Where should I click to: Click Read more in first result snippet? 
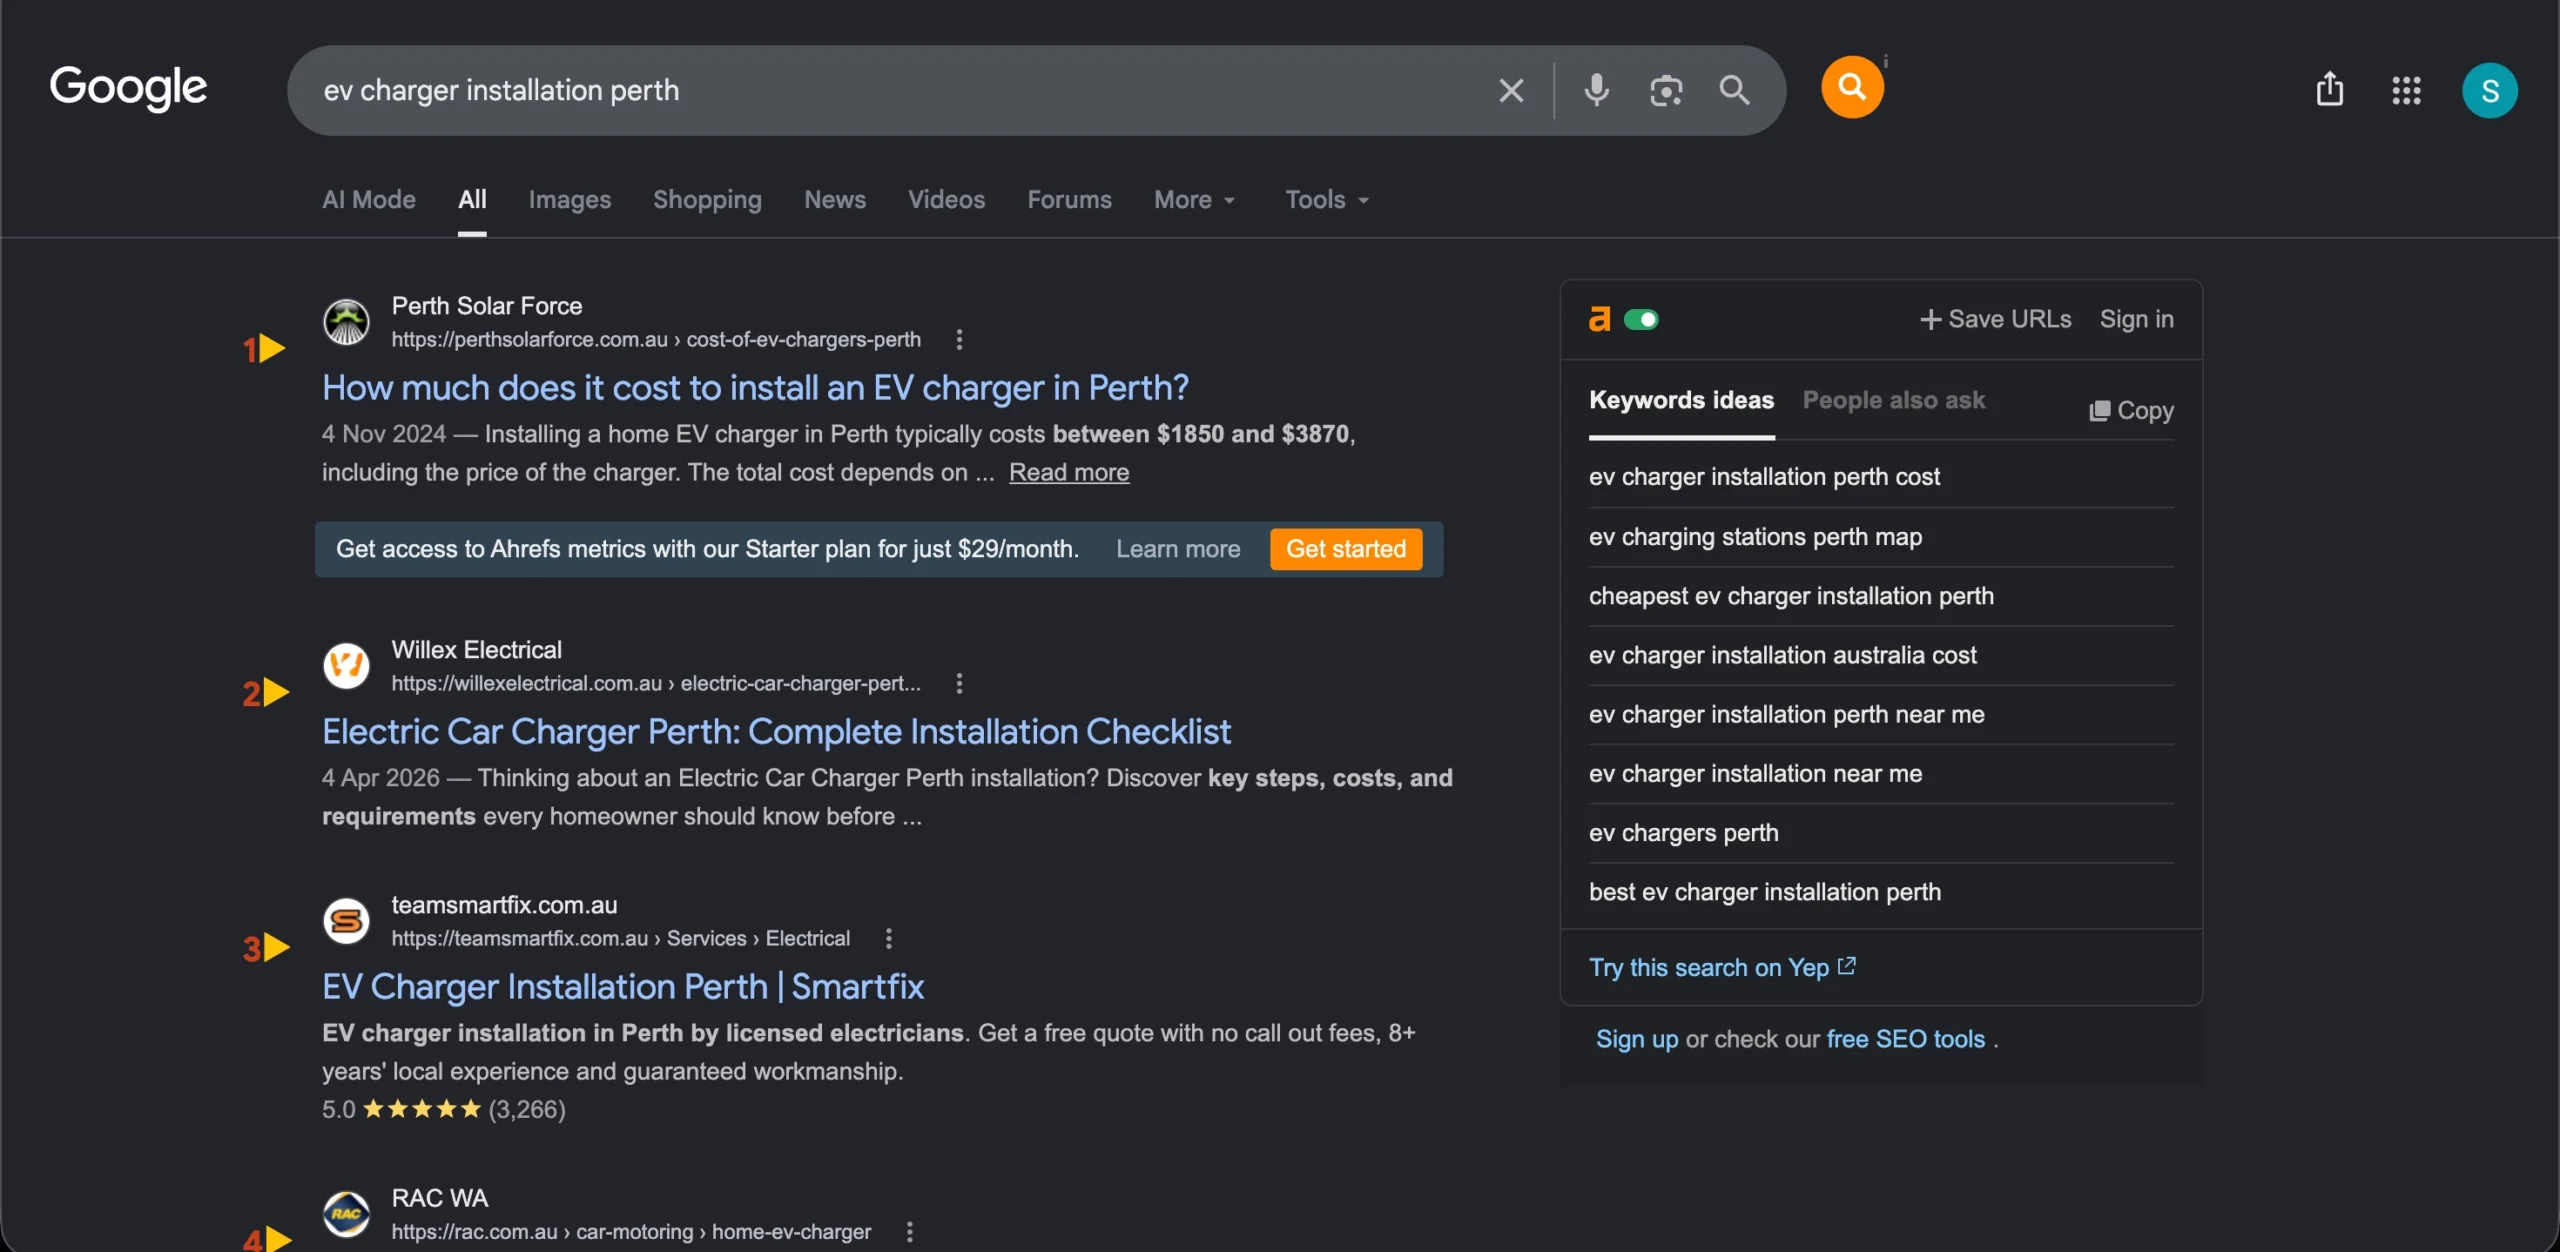pos(1069,473)
